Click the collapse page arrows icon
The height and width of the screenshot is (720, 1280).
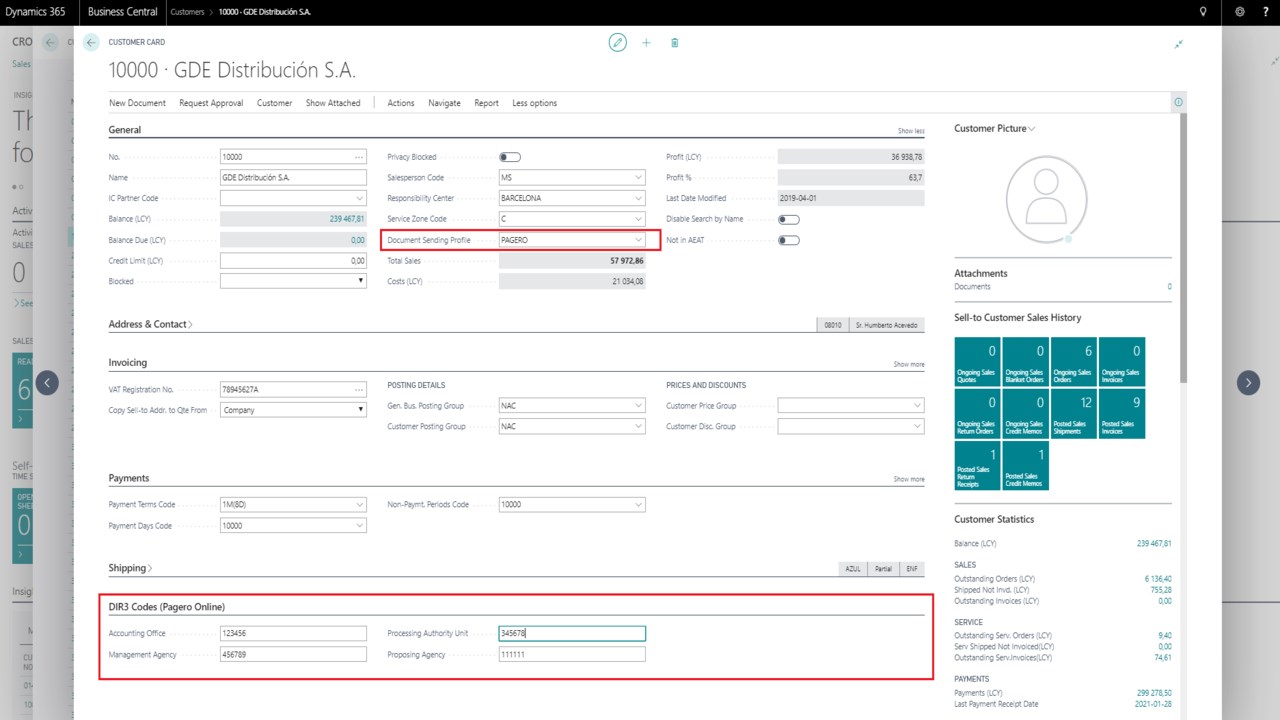1179,44
